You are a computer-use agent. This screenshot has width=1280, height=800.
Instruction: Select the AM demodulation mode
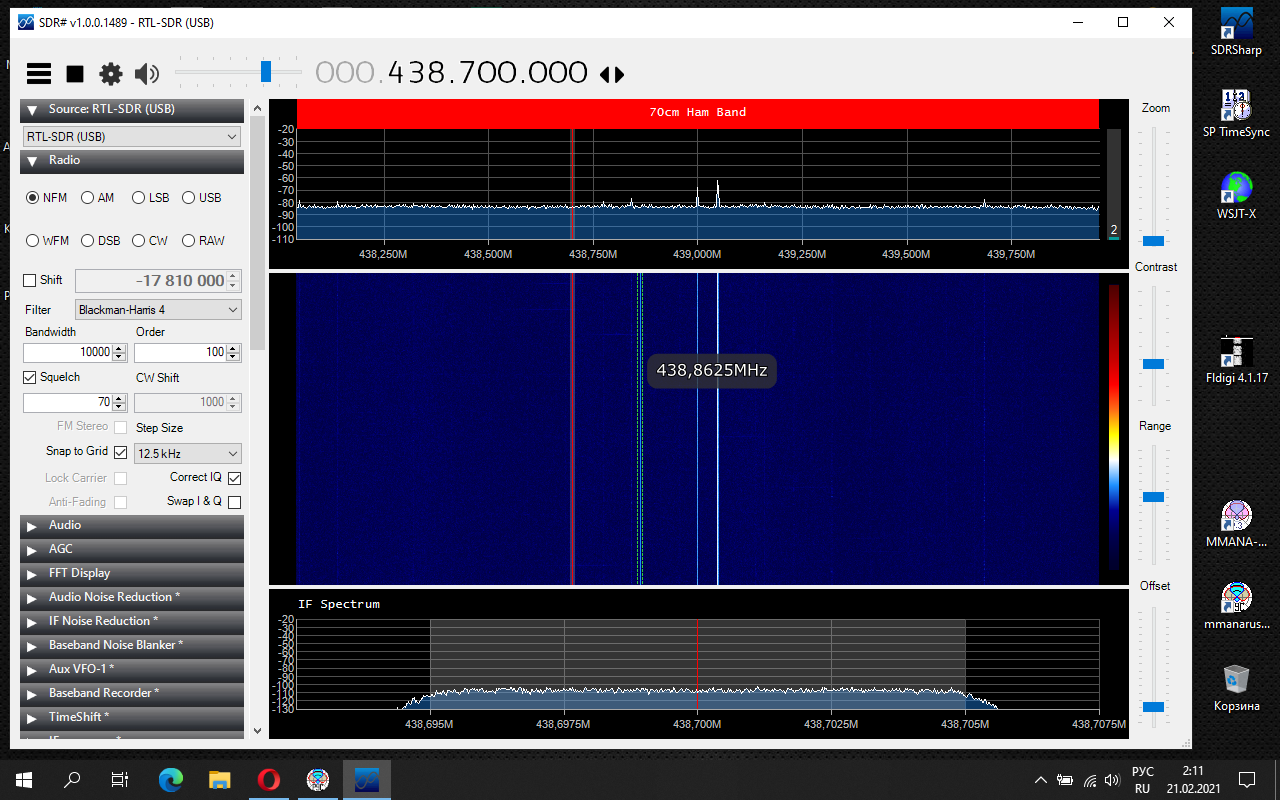[88, 198]
